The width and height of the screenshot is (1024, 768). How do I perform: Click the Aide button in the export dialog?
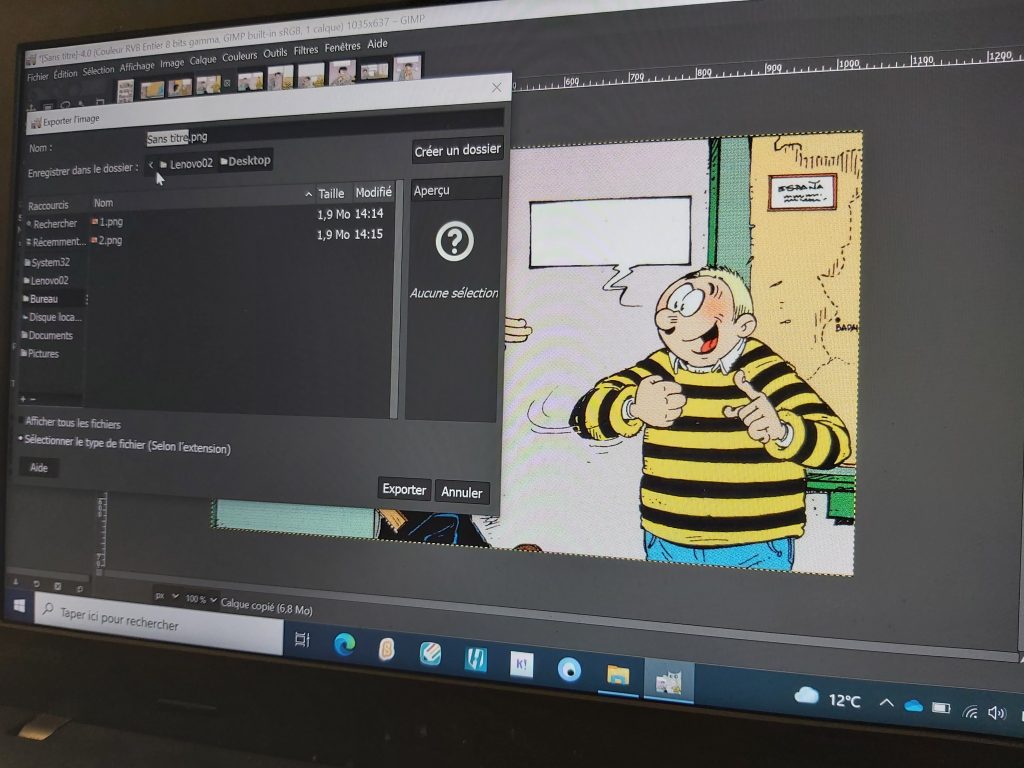pos(39,468)
